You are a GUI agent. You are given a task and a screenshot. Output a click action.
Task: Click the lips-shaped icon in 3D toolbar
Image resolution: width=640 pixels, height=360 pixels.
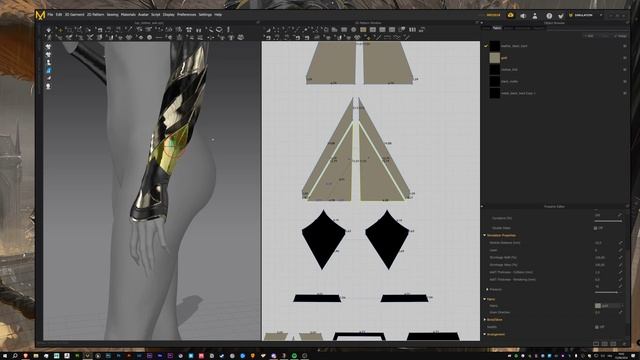[219, 30]
